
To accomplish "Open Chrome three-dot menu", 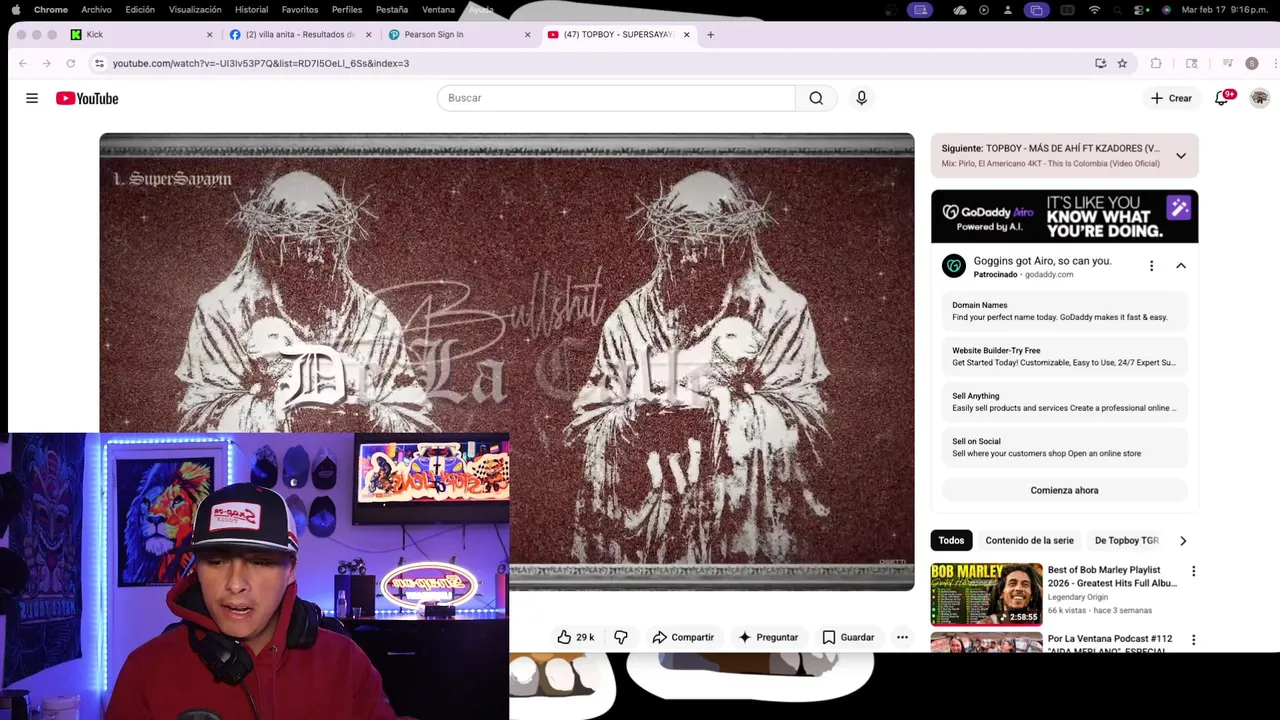I will (1275, 63).
